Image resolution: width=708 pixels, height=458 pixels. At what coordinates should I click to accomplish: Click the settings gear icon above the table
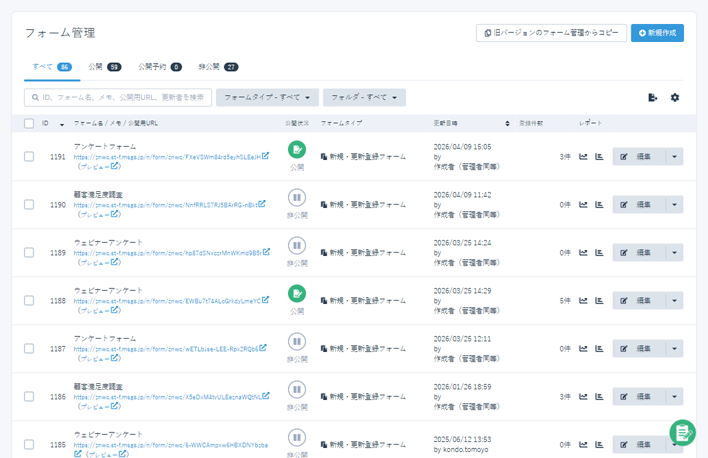[675, 98]
